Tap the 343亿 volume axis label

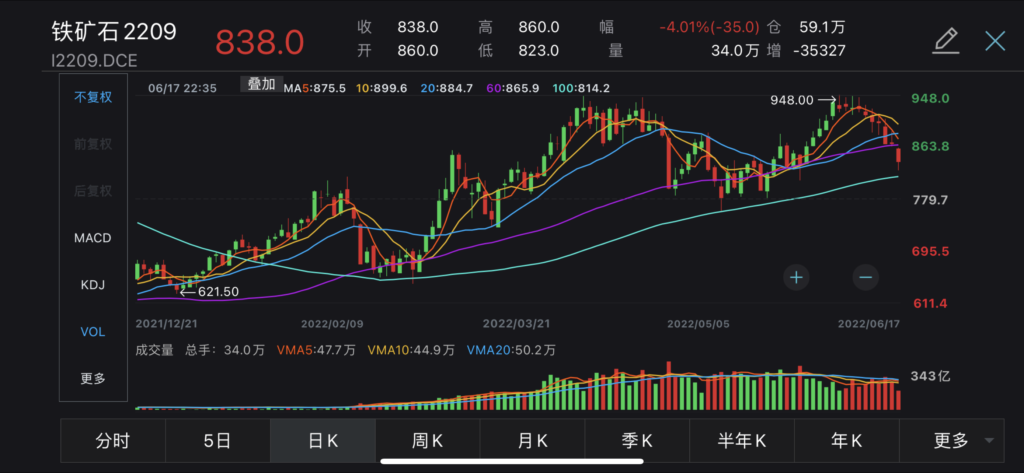[930, 376]
